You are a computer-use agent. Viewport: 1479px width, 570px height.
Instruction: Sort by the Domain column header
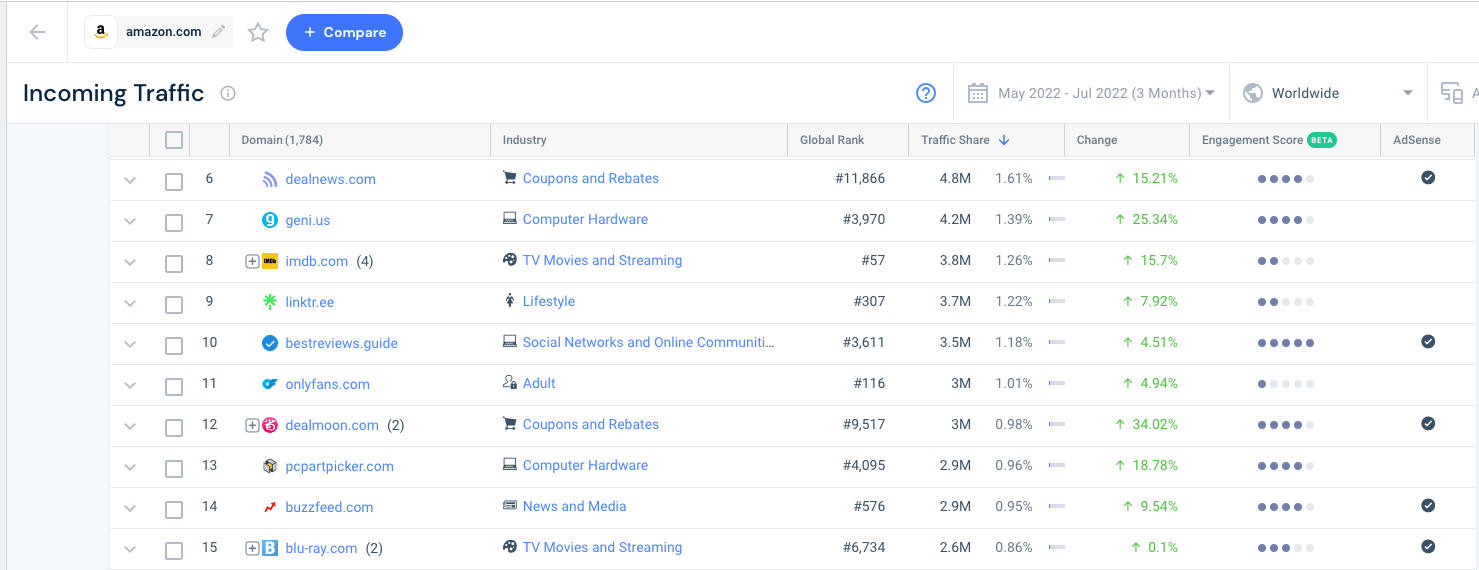(282, 140)
